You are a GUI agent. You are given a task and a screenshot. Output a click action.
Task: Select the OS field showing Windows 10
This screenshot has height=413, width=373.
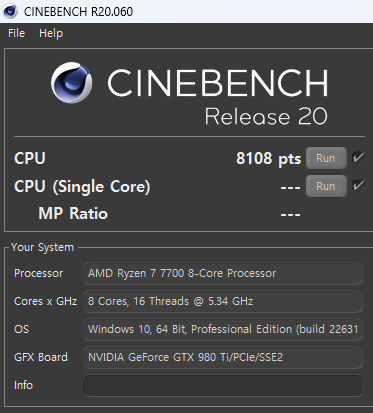pyautogui.click(x=223, y=329)
